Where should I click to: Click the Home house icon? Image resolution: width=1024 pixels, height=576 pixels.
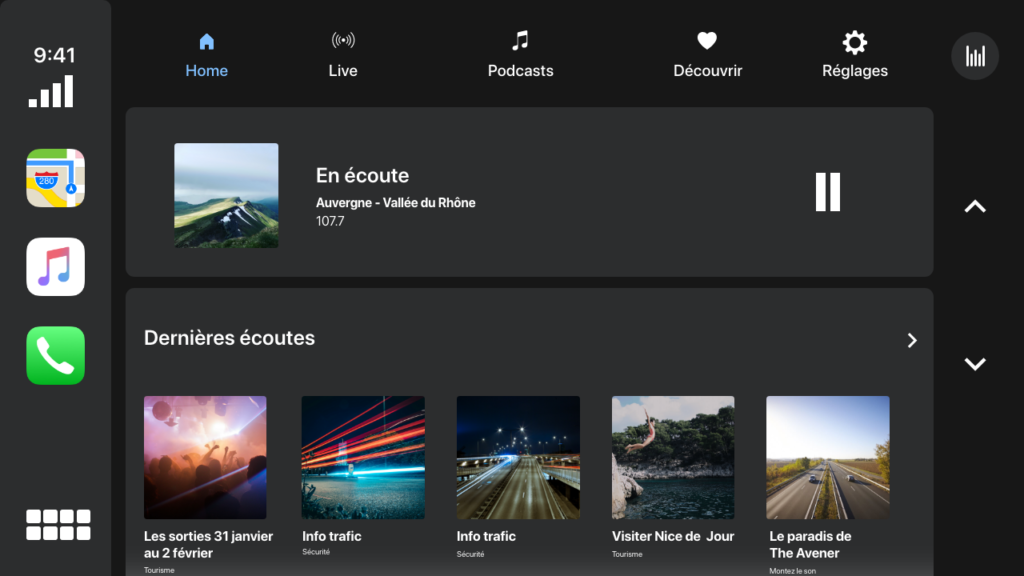click(x=207, y=42)
